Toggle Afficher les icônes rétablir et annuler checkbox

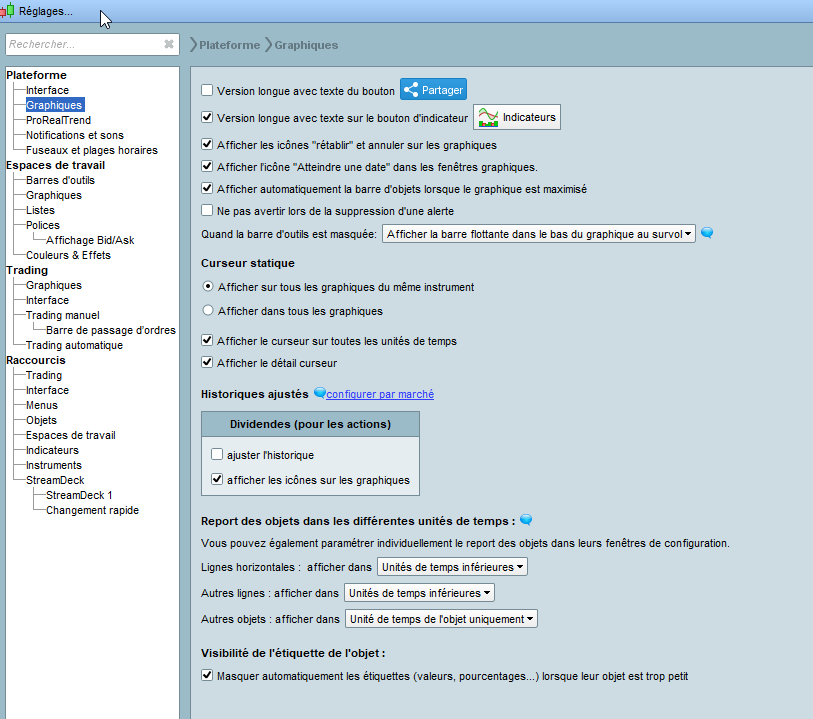pyautogui.click(x=207, y=144)
